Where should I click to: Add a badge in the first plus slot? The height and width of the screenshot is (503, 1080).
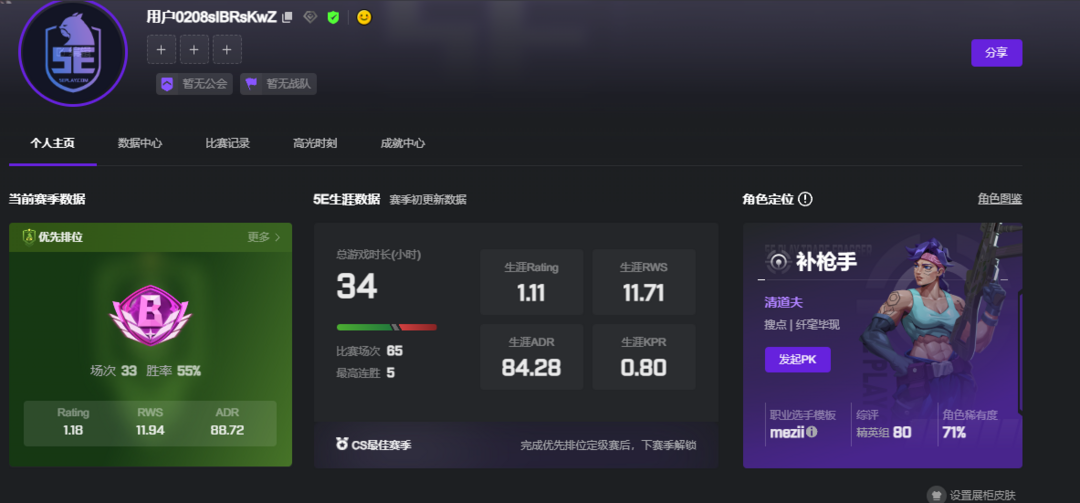[161, 50]
